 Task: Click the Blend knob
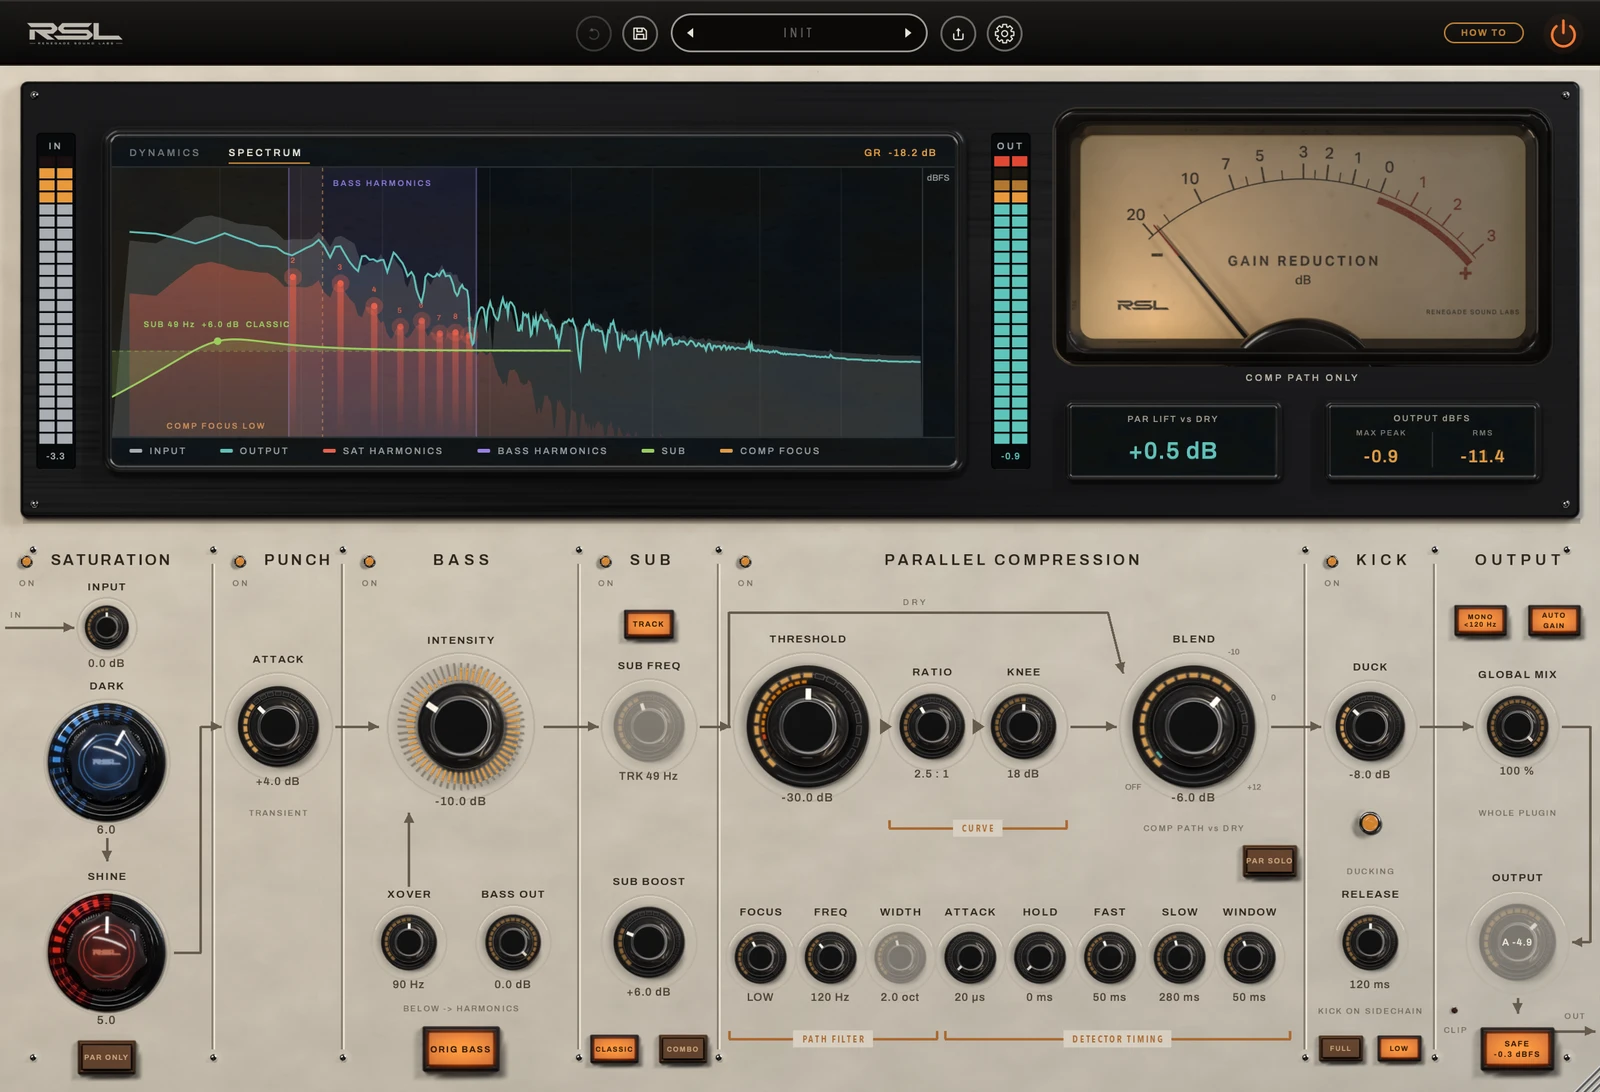(1193, 725)
